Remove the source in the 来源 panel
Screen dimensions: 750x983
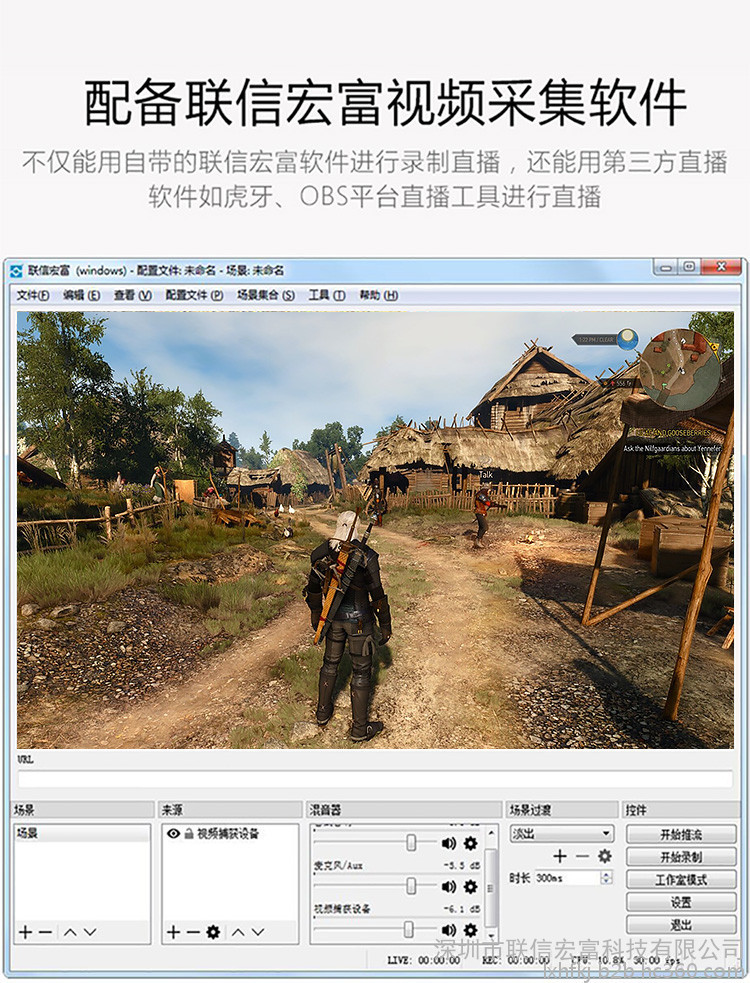point(193,932)
